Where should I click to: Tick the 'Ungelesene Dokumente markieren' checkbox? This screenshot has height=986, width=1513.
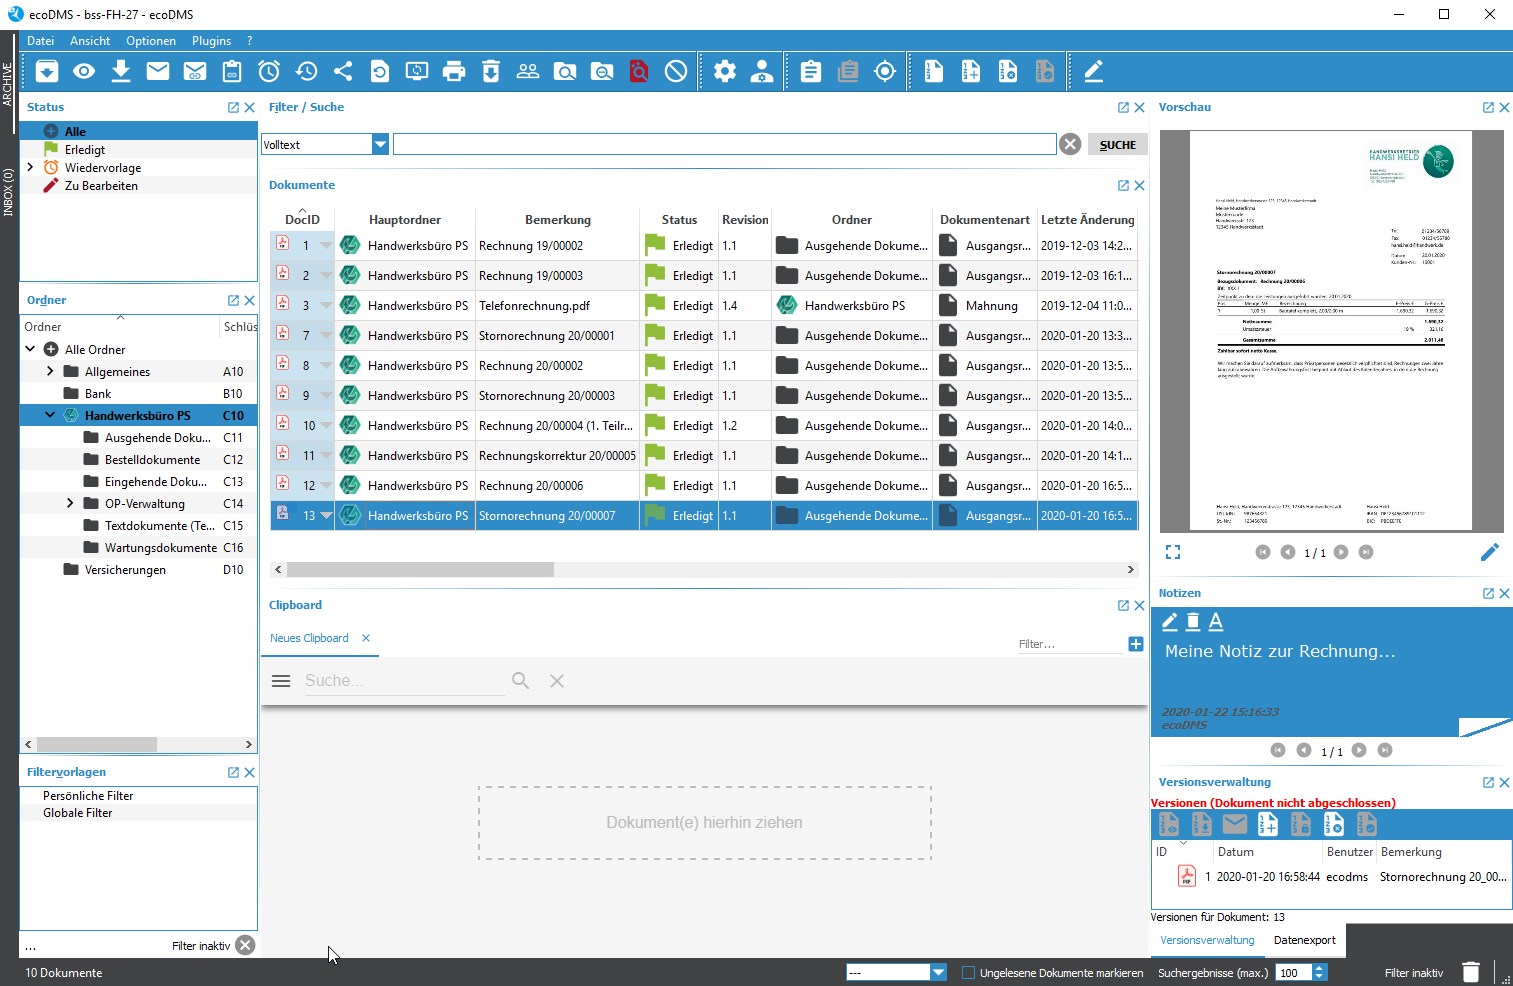click(968, 972)
